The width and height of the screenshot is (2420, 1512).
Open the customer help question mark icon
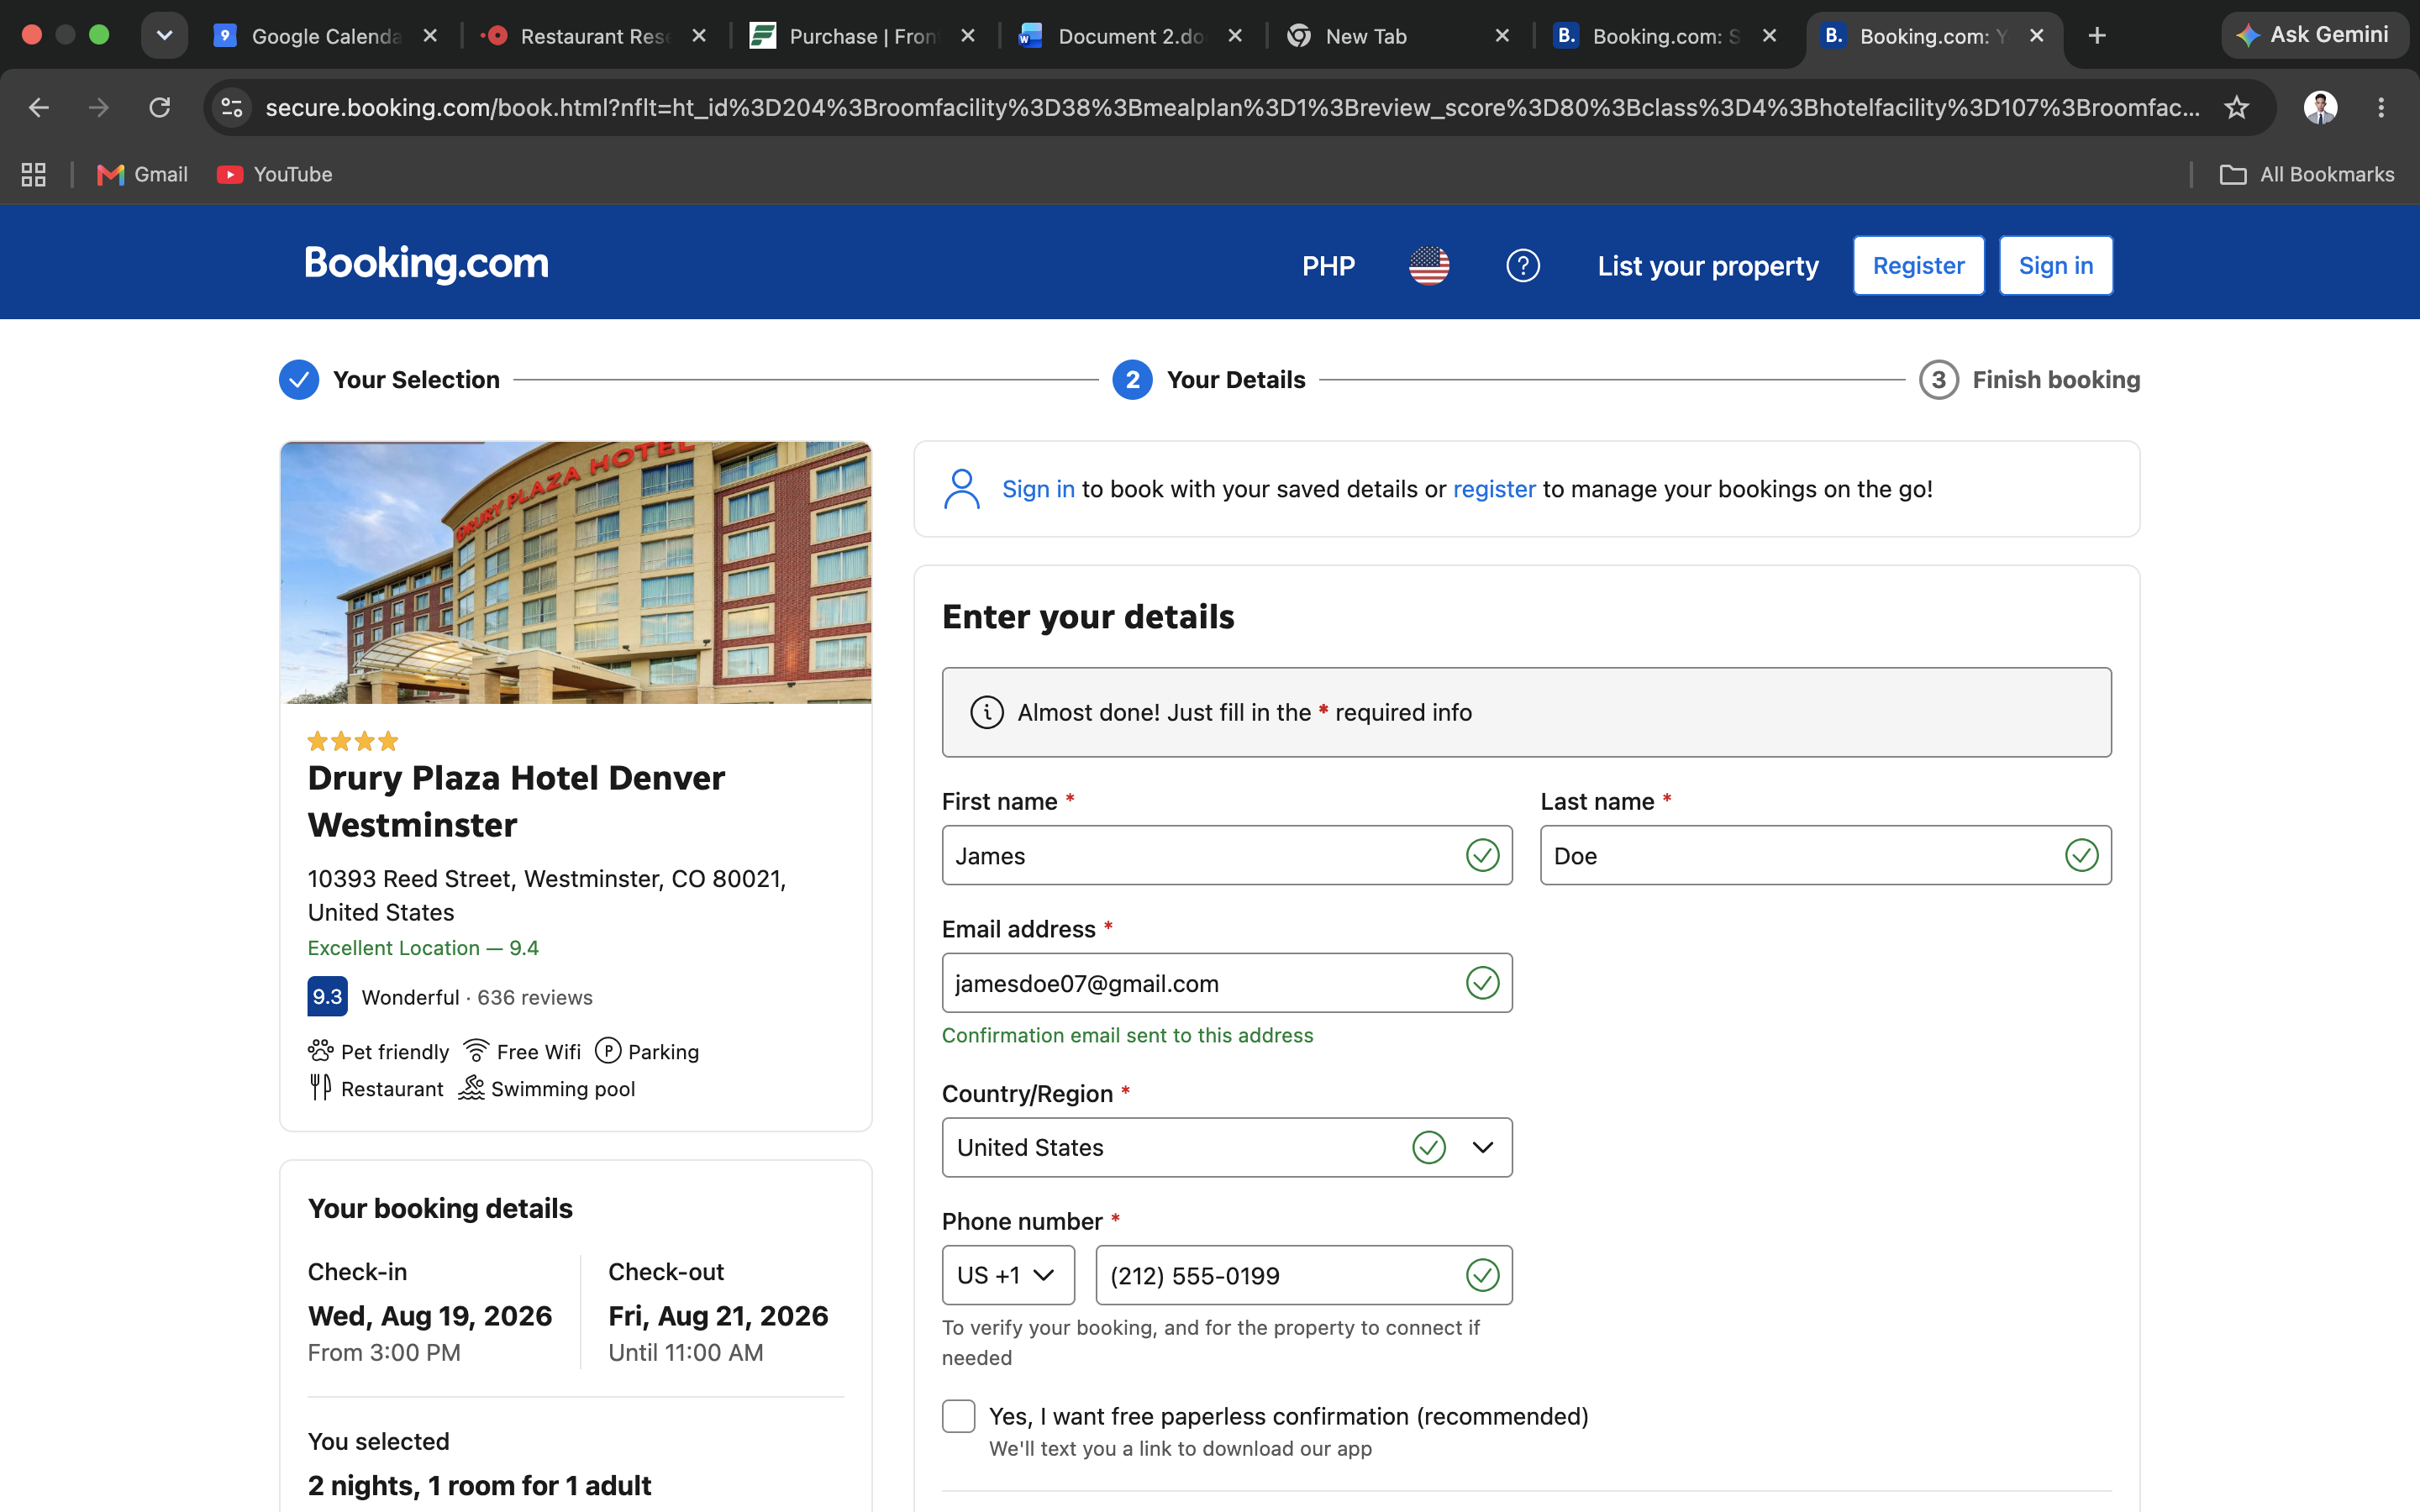pos(1523,265)
